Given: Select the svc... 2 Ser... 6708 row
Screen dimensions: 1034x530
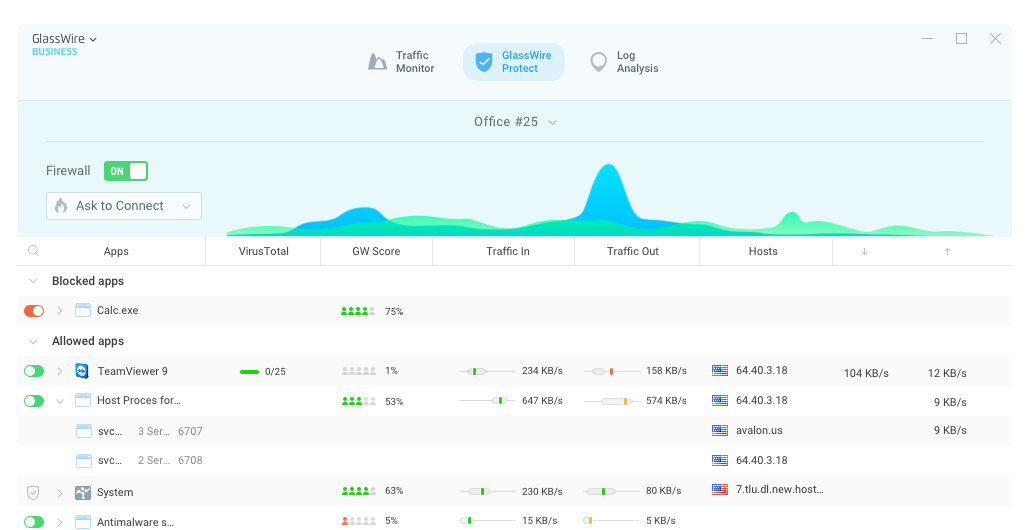Looking at the screenshot, I should (515, 461).
